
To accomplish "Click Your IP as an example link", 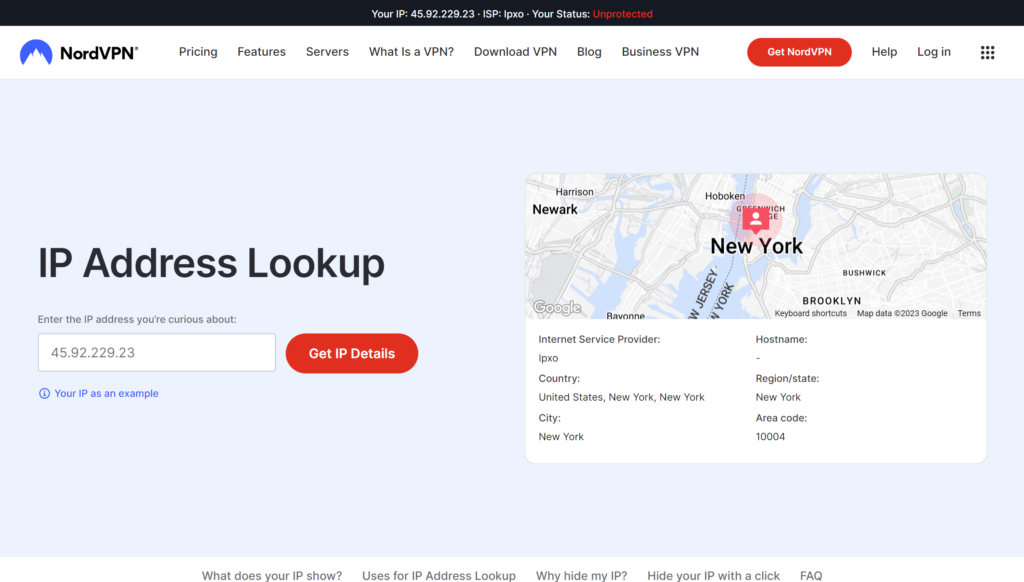I will coord(106,393).
